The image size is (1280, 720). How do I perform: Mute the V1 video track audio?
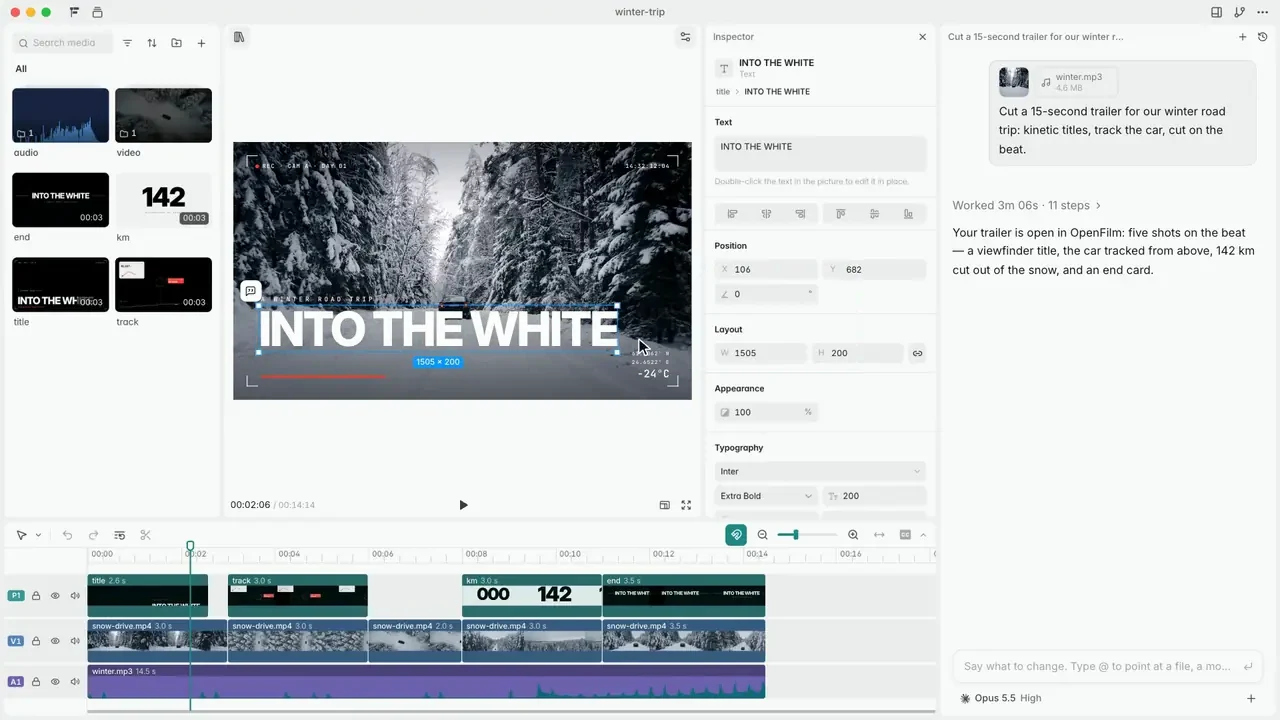coord(75,641)
